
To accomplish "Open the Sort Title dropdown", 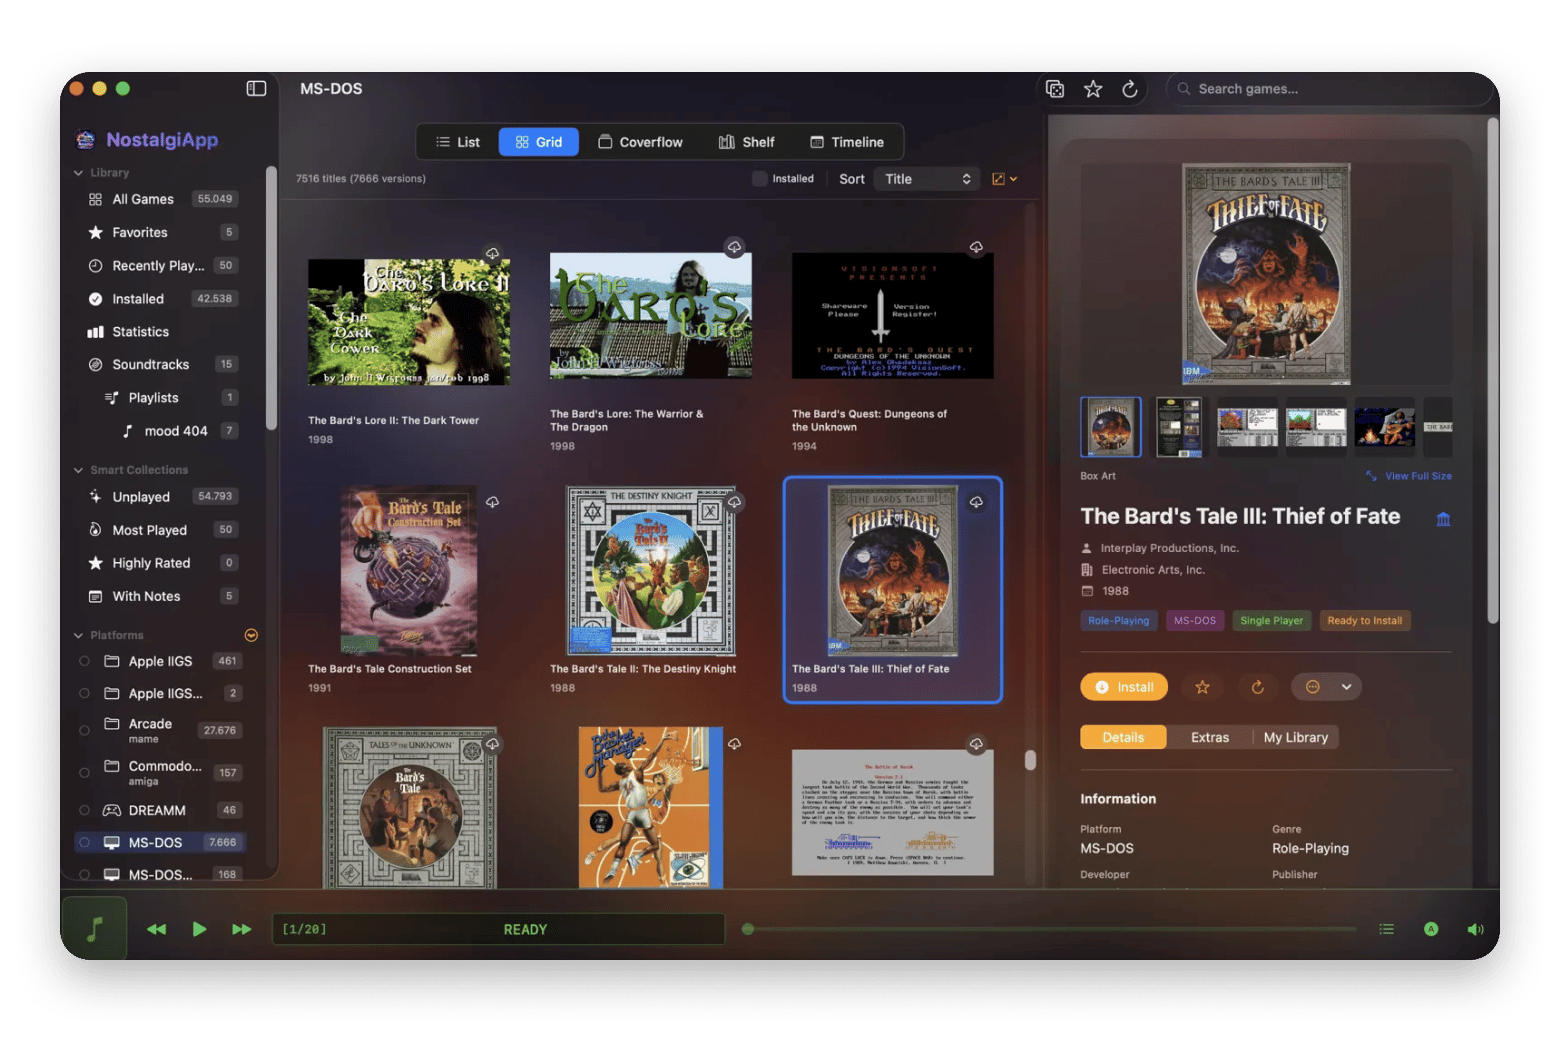I will tap(926, 179).
